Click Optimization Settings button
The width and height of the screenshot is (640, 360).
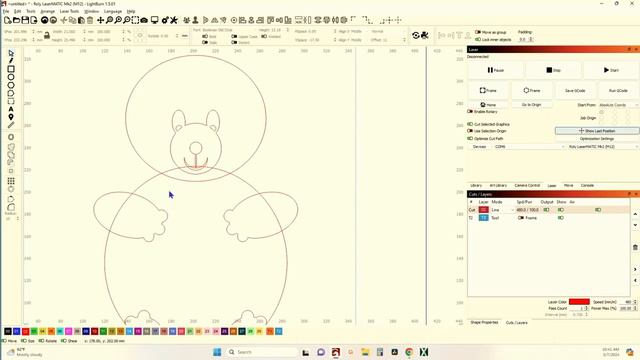click(x=597, y=139)
